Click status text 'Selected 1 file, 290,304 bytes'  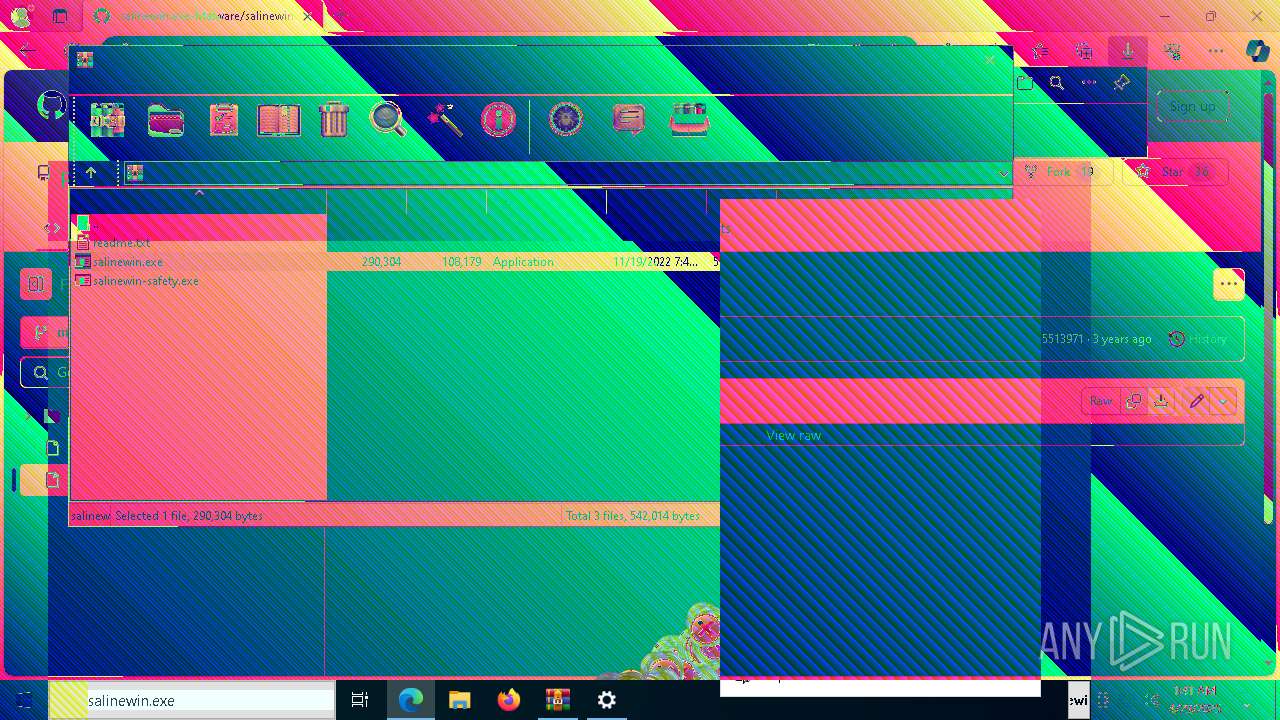[x=189, y=516]
